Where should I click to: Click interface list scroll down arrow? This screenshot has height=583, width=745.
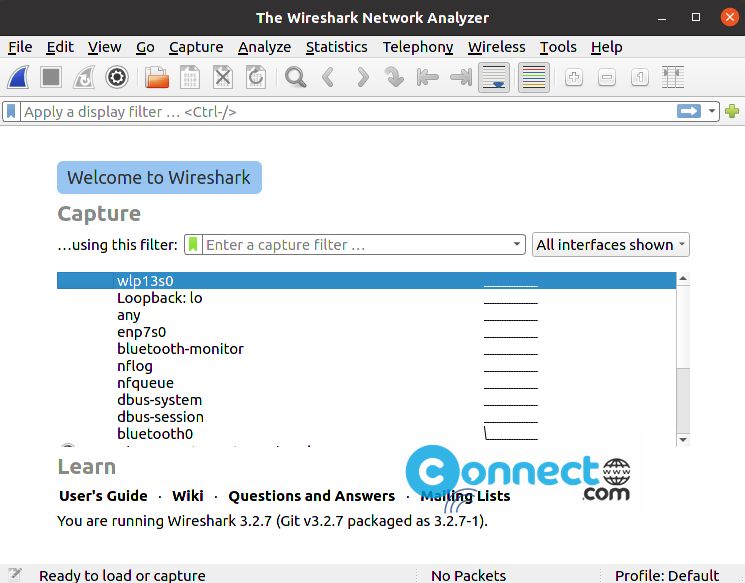683,440
